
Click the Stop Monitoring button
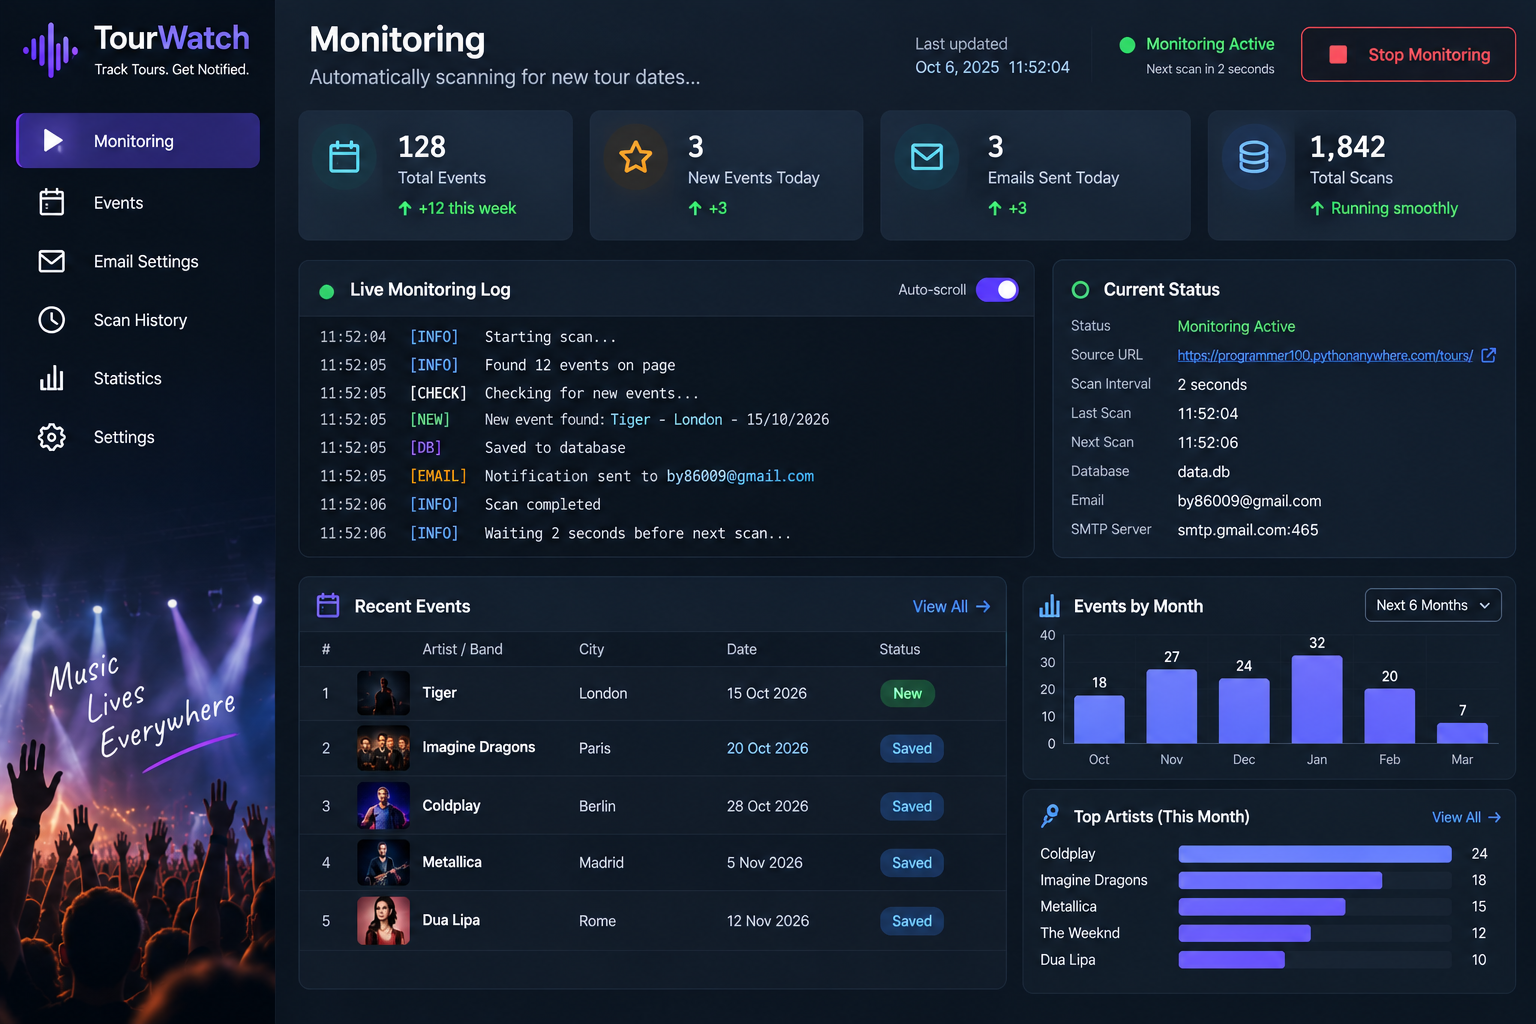1408,54
